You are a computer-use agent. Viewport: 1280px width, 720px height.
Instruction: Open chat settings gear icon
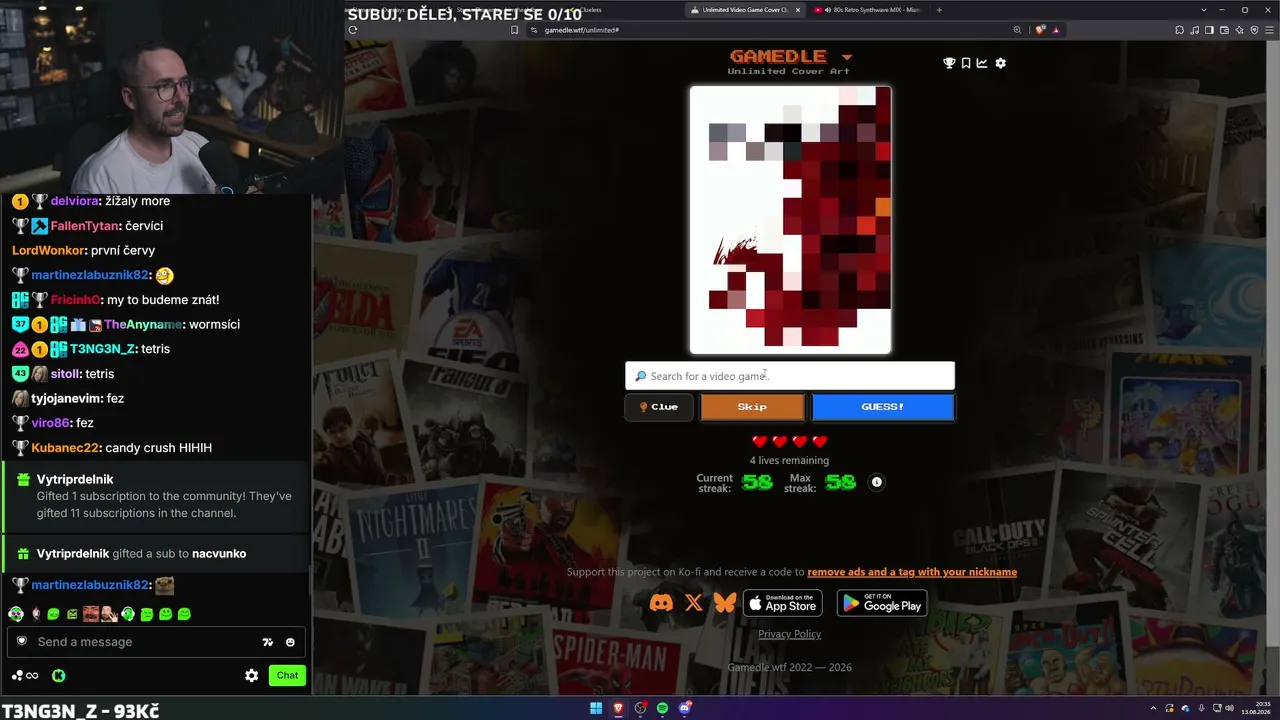(252, 676)
